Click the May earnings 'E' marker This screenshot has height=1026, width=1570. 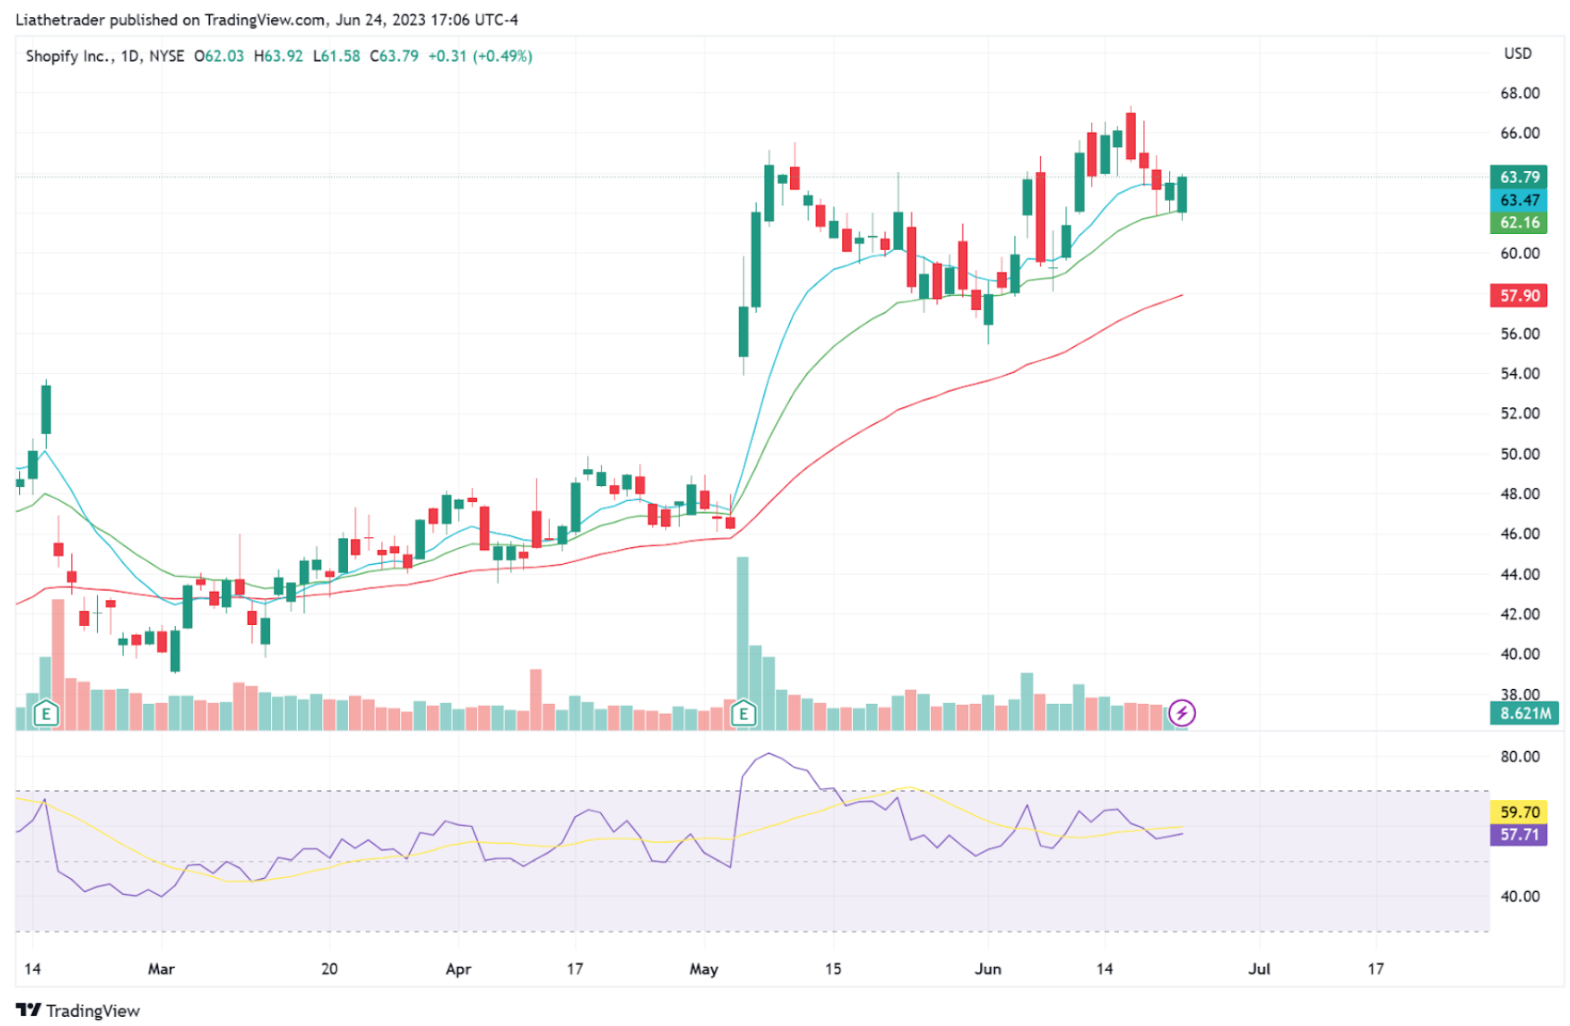743,714
